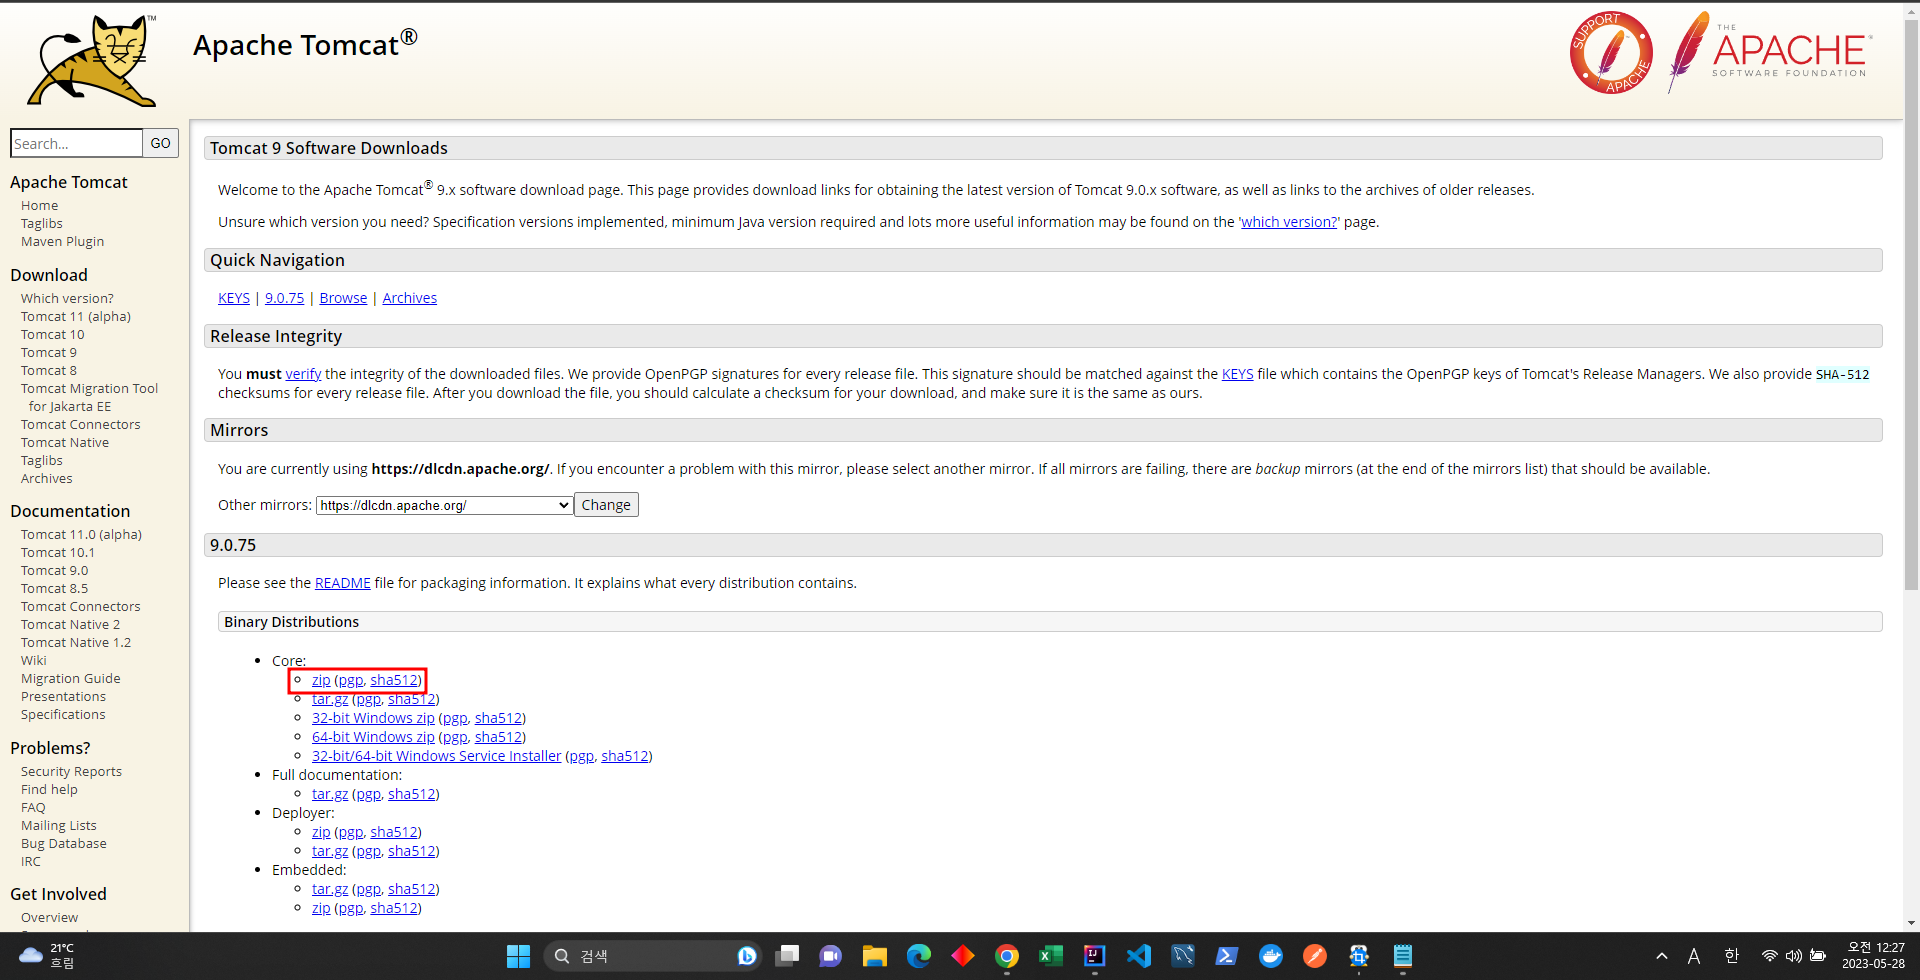
Task: Go to Home in the sidebar
Action: click(x=39, y=205)
